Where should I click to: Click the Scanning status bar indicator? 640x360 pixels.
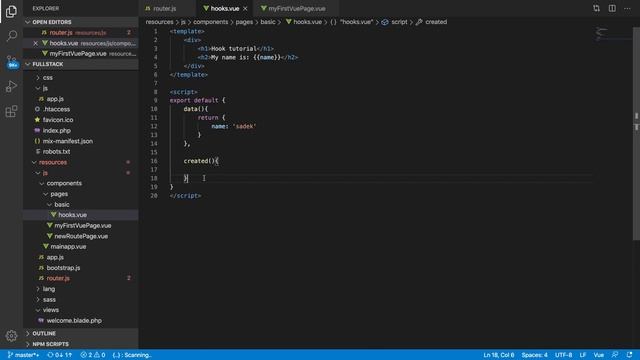pyautogui.click(x=132, y=355)
